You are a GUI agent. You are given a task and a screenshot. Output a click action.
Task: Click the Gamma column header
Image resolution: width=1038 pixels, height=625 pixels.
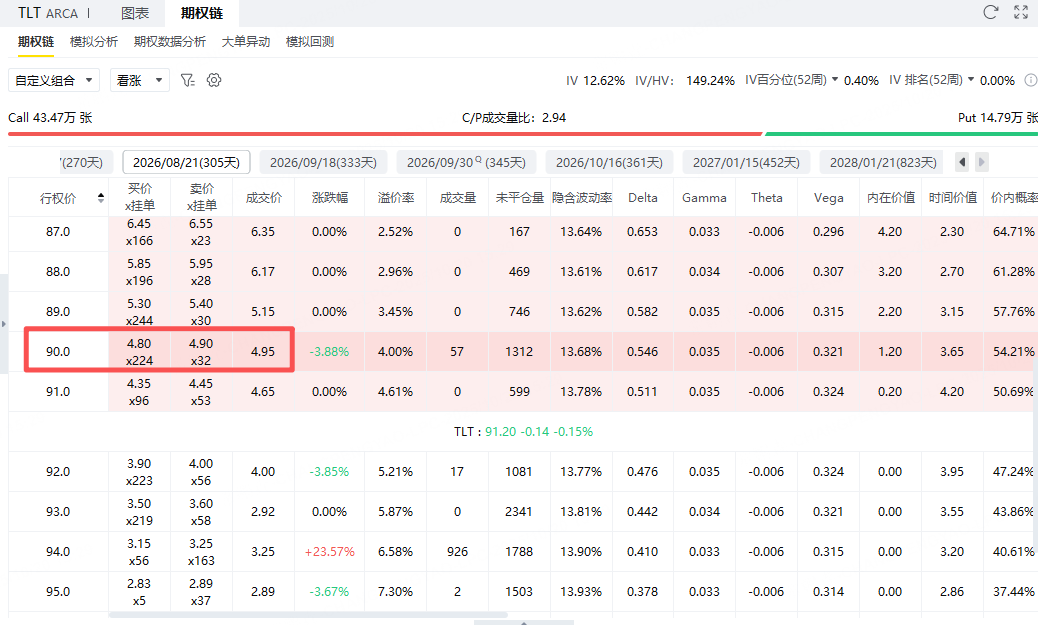[x=704, y=197]
